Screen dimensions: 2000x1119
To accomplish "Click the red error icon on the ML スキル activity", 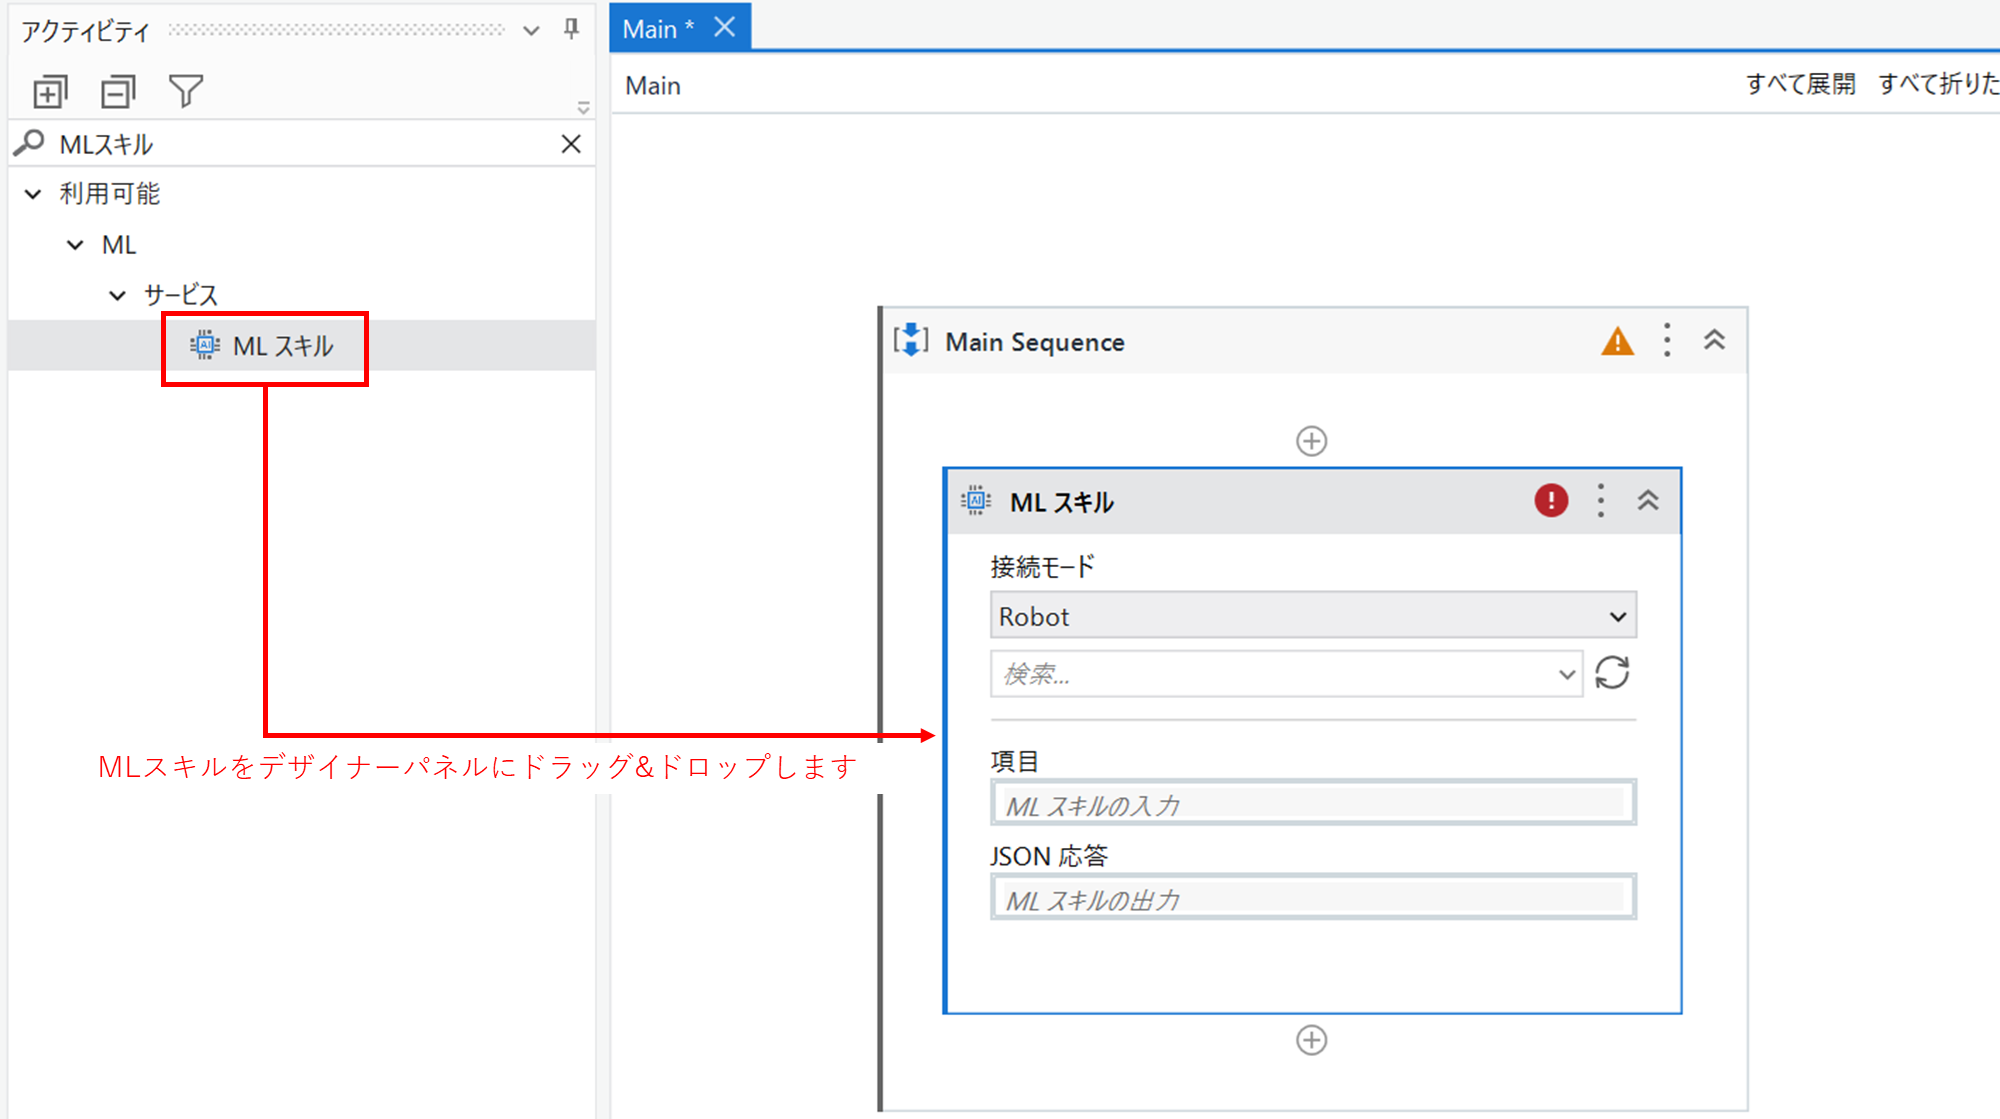I will (1551, 501).
